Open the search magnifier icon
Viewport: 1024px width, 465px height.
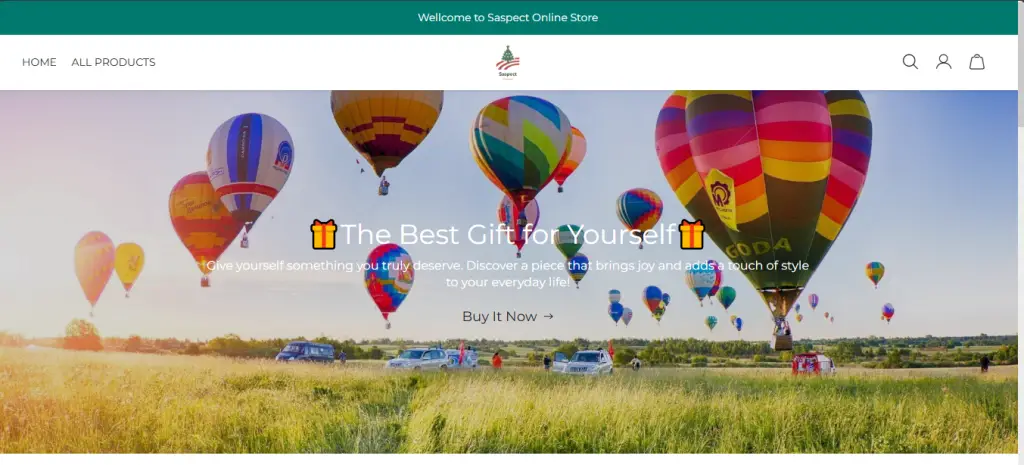tap(910, 62)
